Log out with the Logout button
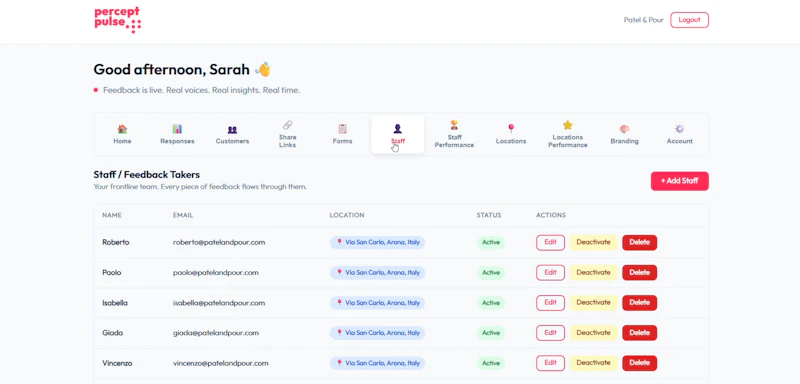Viewport: 800px width, 384px height. tap(689, 20)
